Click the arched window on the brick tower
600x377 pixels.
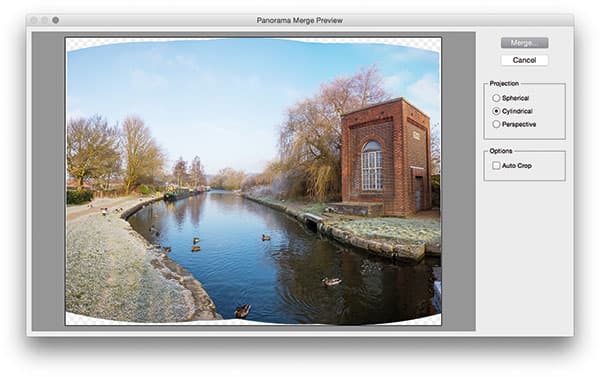(372, 166)
